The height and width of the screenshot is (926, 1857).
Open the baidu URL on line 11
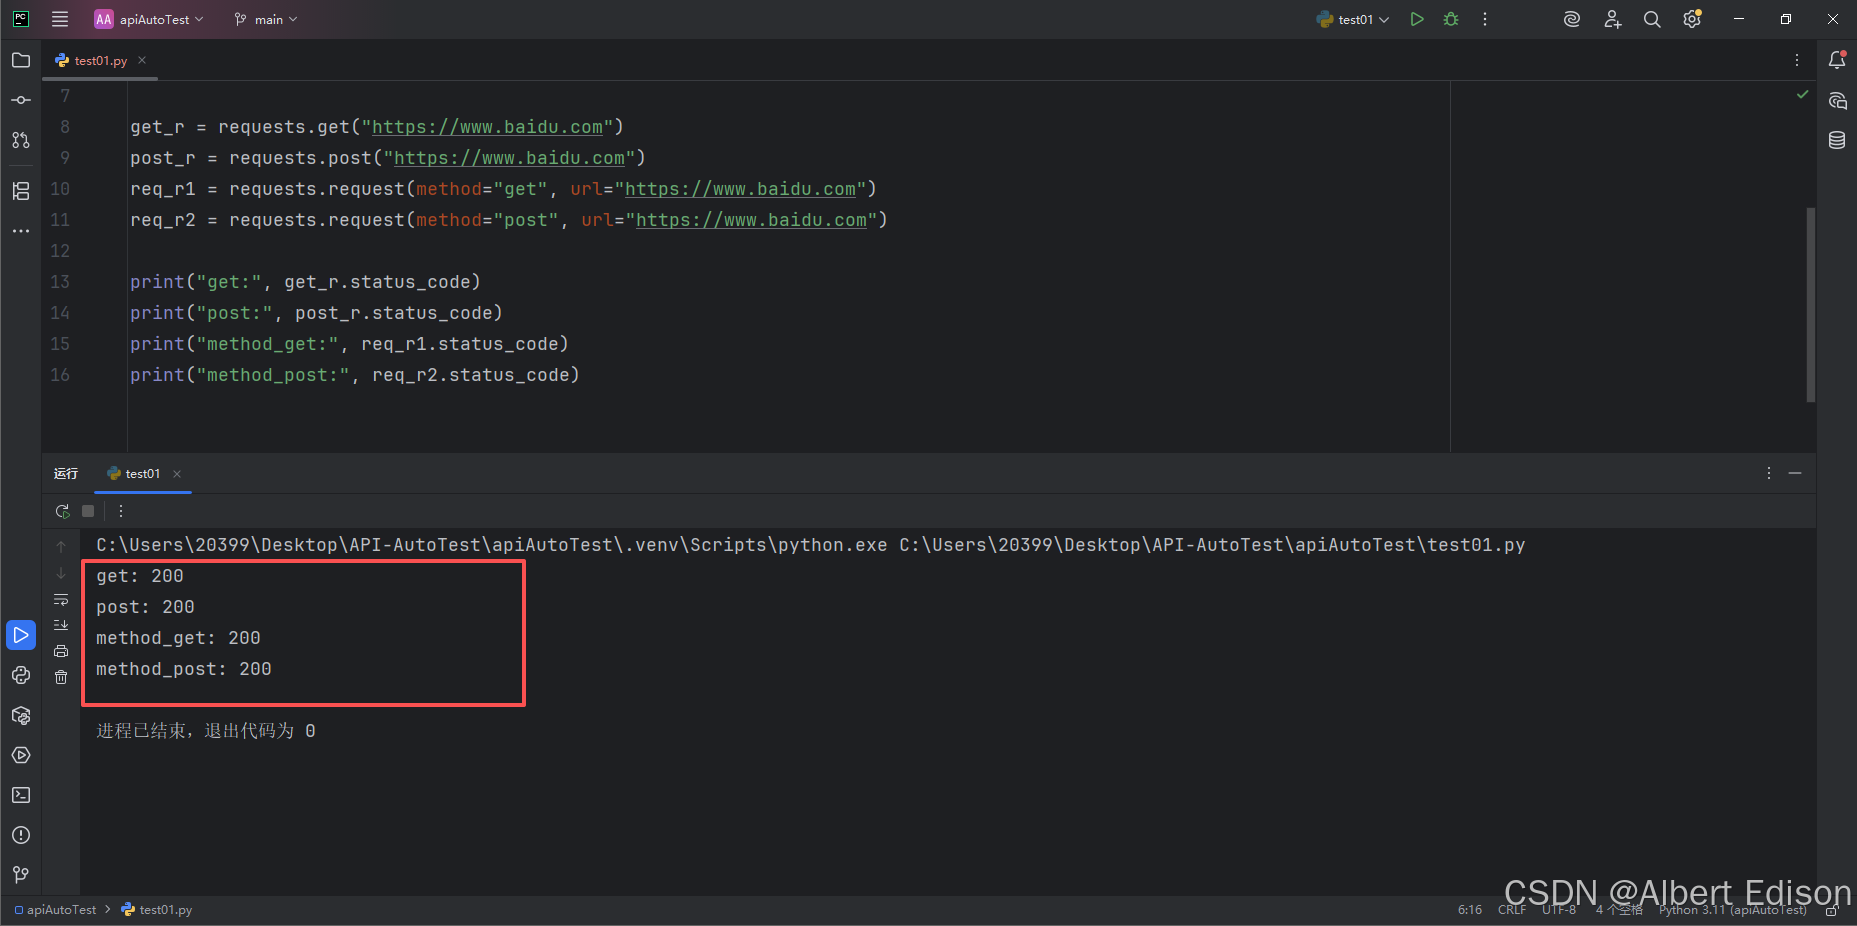click(751, 220)
